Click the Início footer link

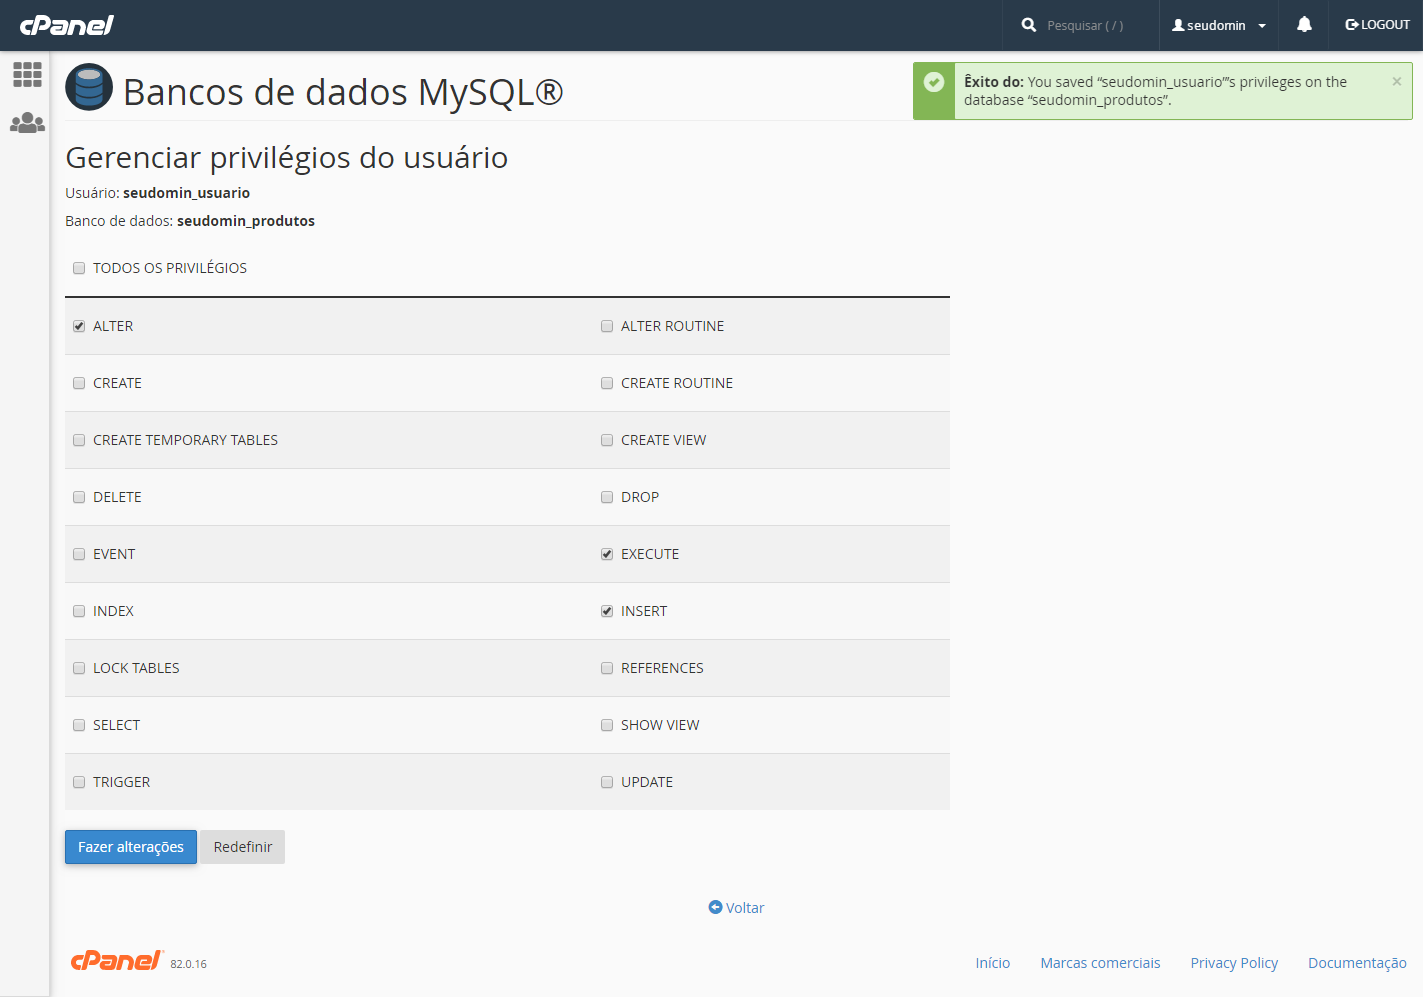point(993,963)
